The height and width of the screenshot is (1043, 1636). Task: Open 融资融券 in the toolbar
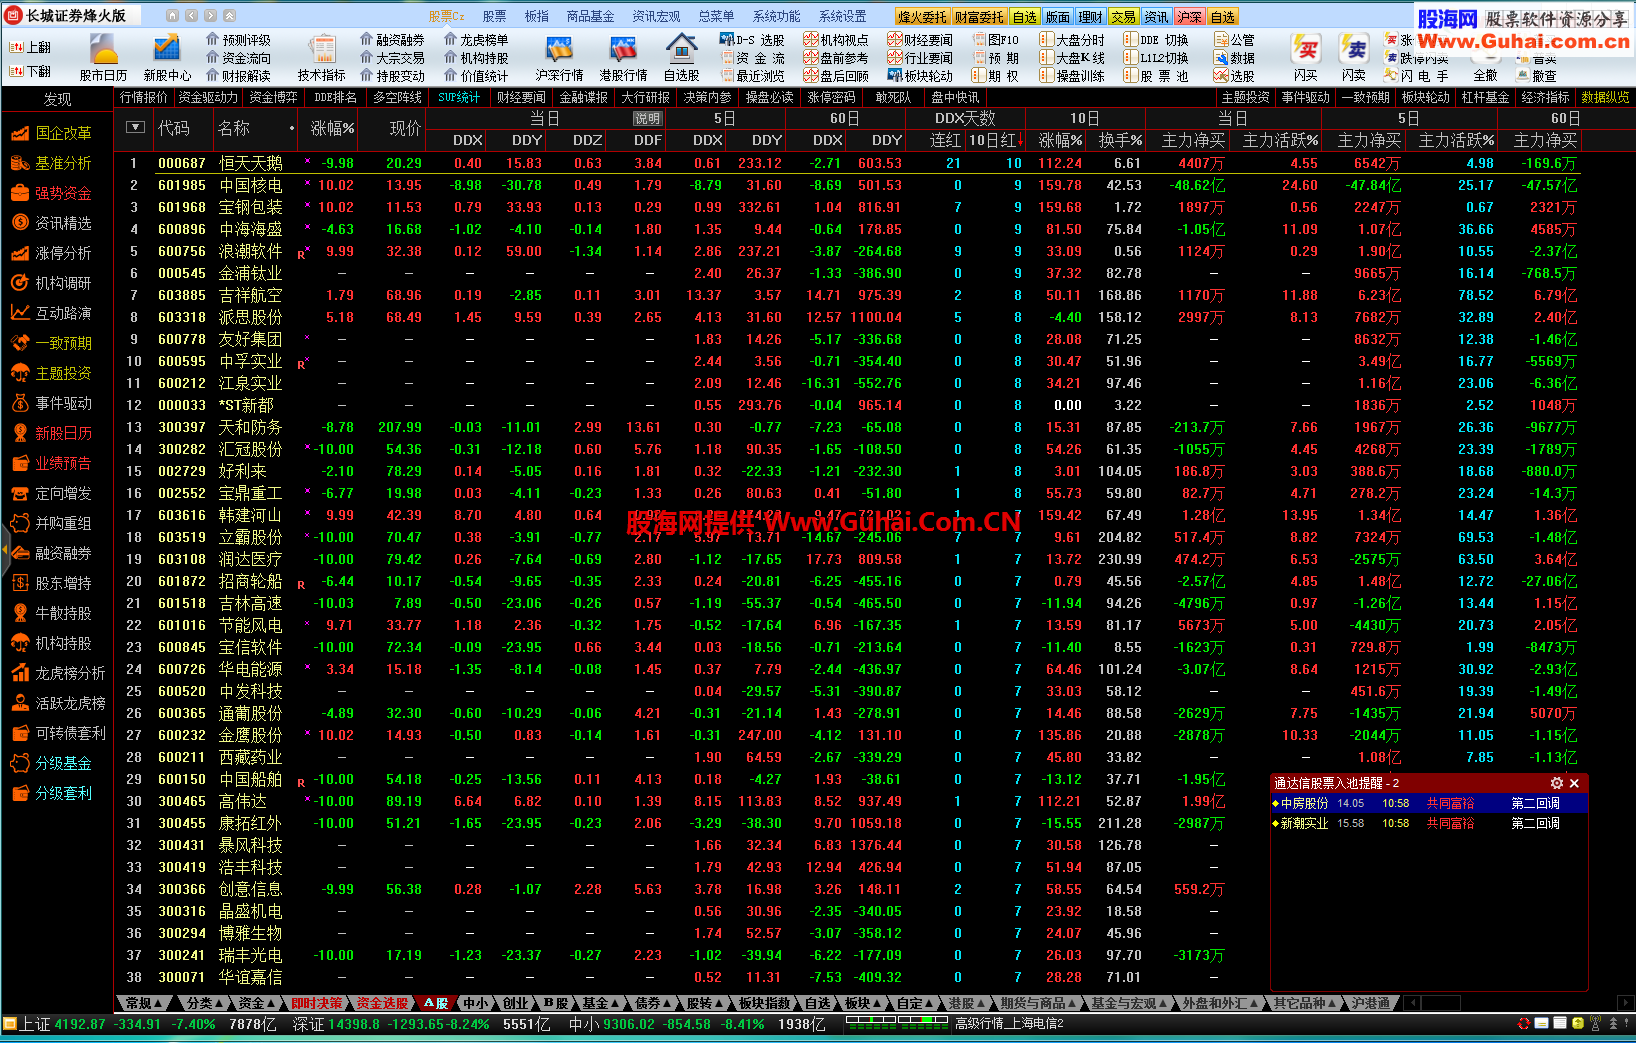pos(392,40)
